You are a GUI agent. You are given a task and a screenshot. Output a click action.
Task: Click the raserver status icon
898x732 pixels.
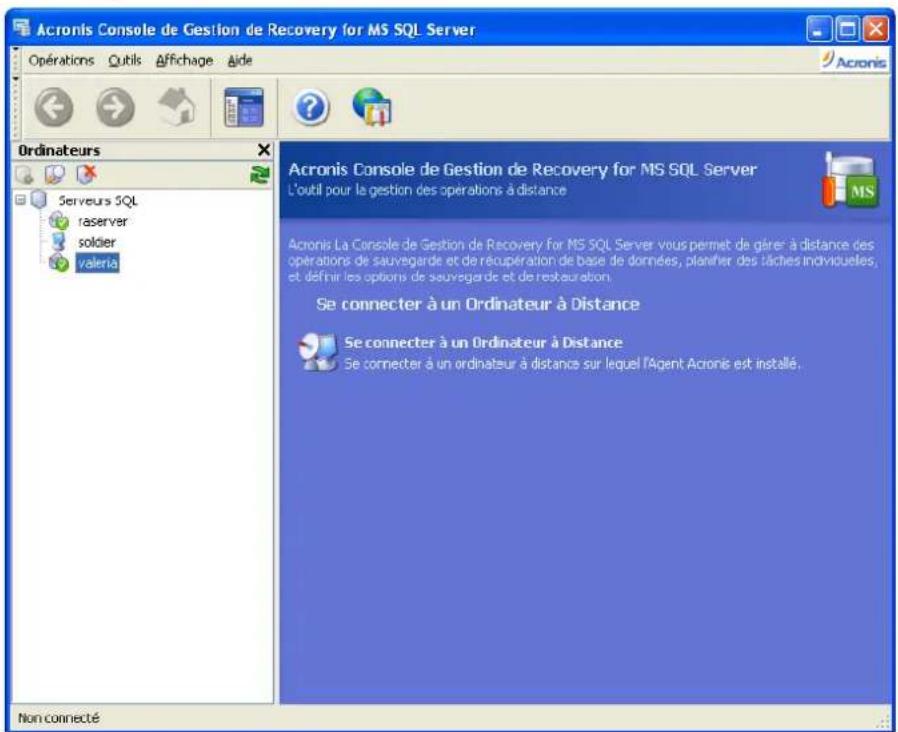point(58,221)
